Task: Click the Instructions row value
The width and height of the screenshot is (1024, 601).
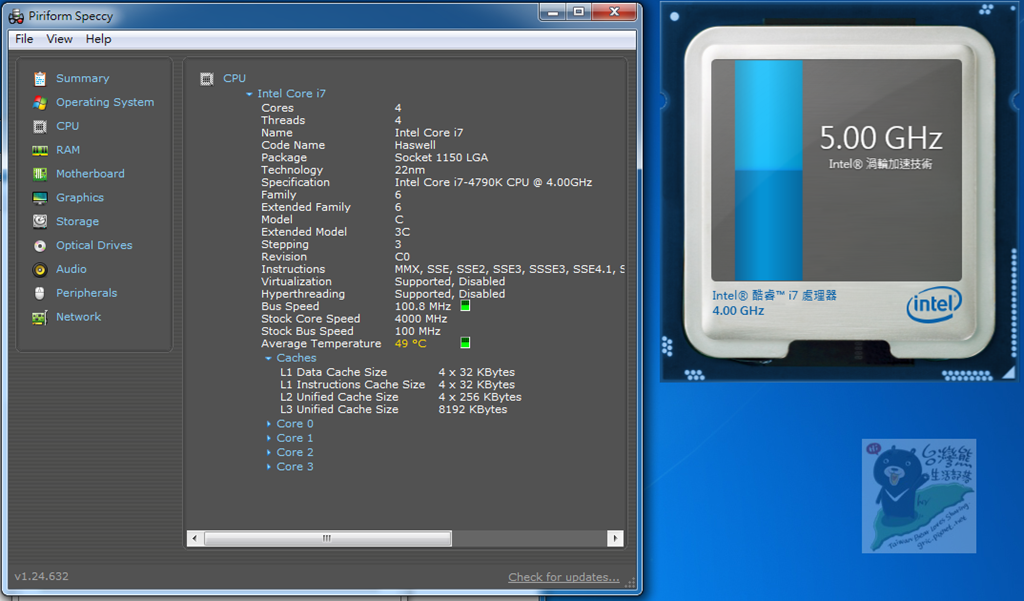Action: [x=509, y=269]
